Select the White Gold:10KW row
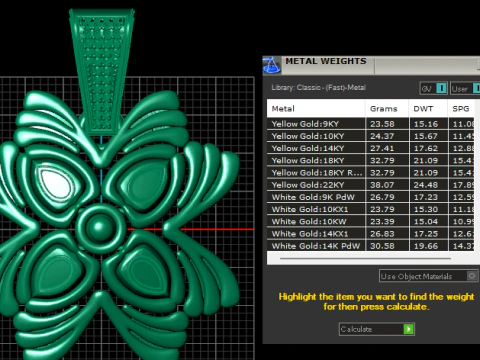This screenshot has height=360, width=480. click(370, 221)
